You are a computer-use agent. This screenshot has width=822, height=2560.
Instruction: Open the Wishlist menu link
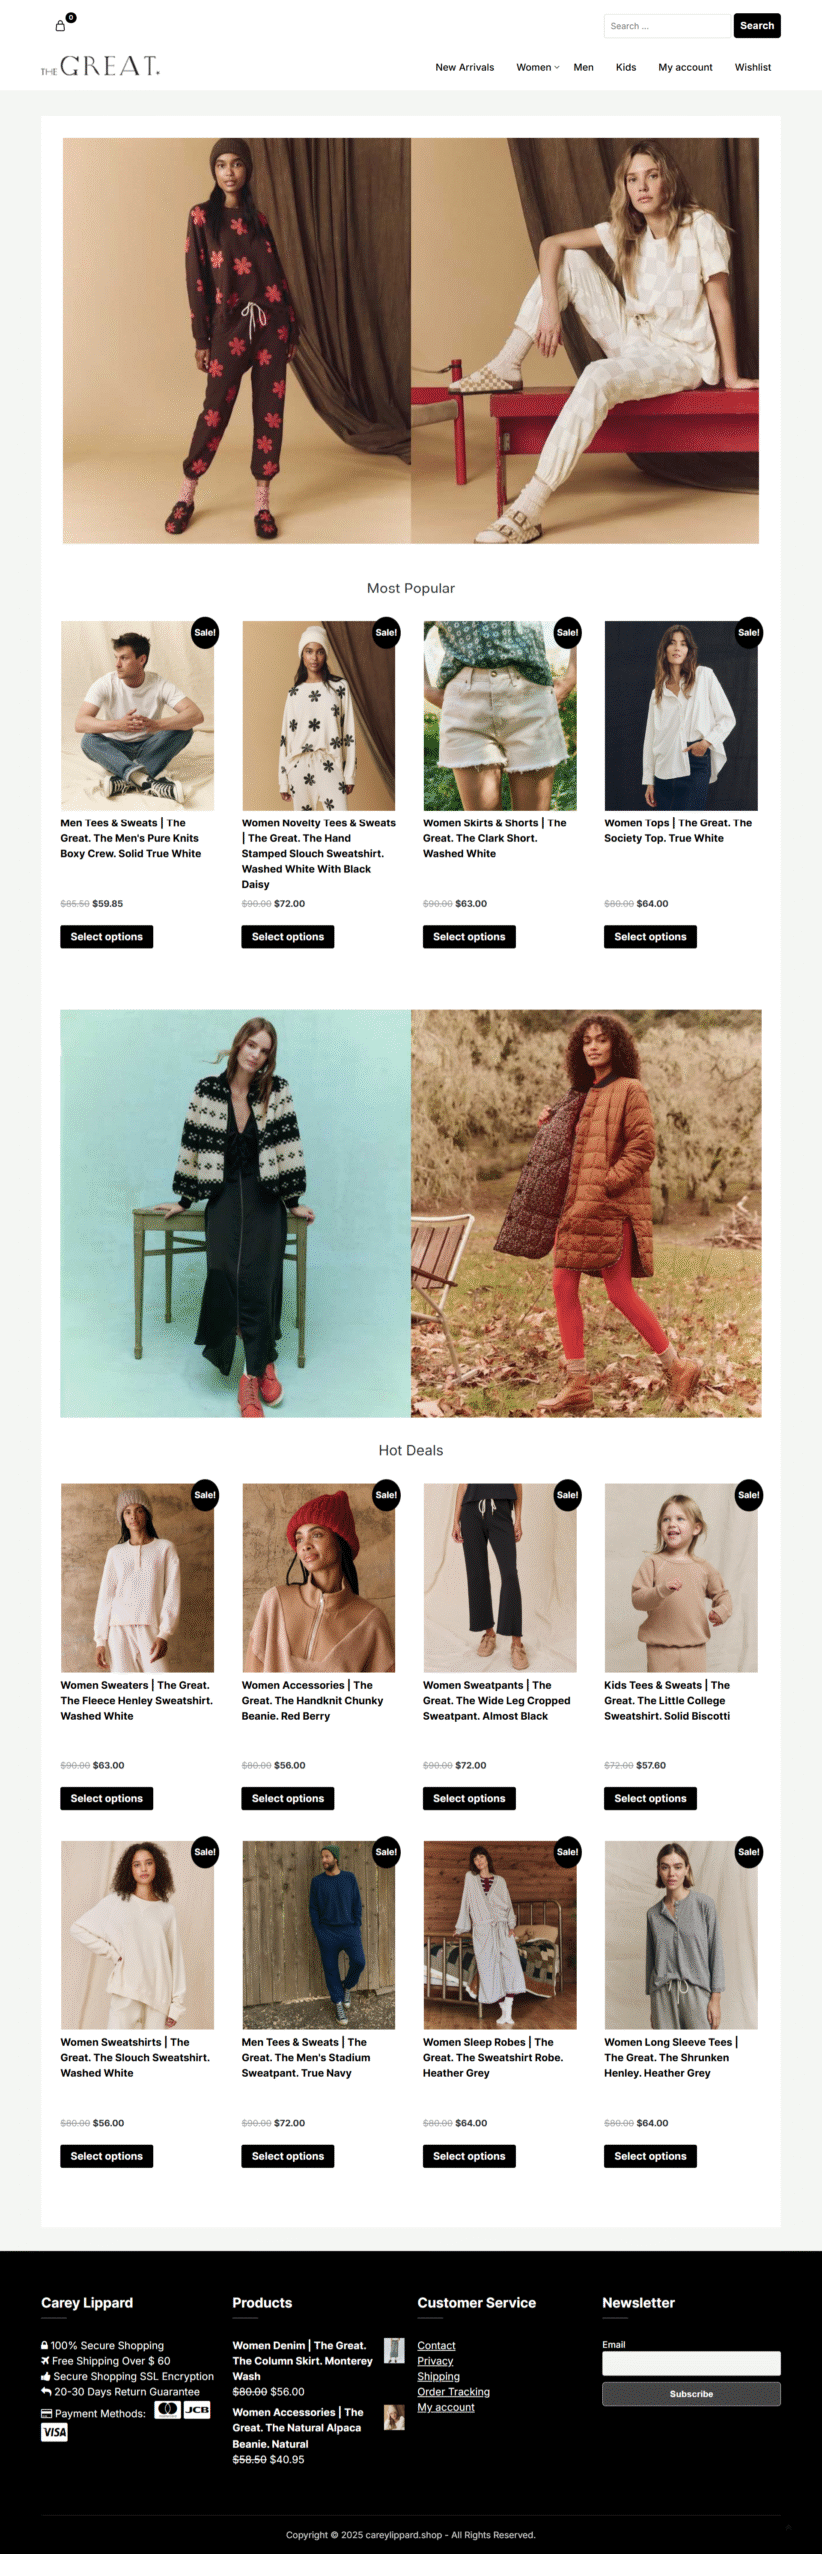[753, 67]
